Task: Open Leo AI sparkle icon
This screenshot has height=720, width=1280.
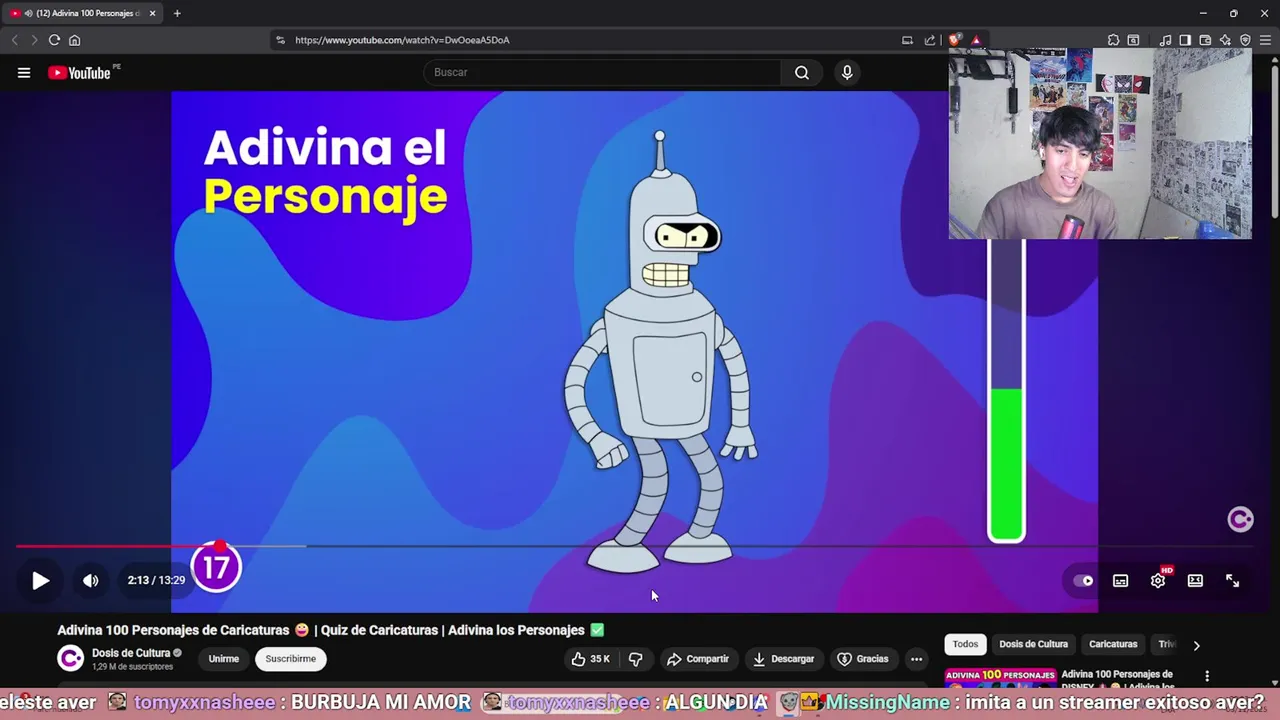Action: 1225,40
